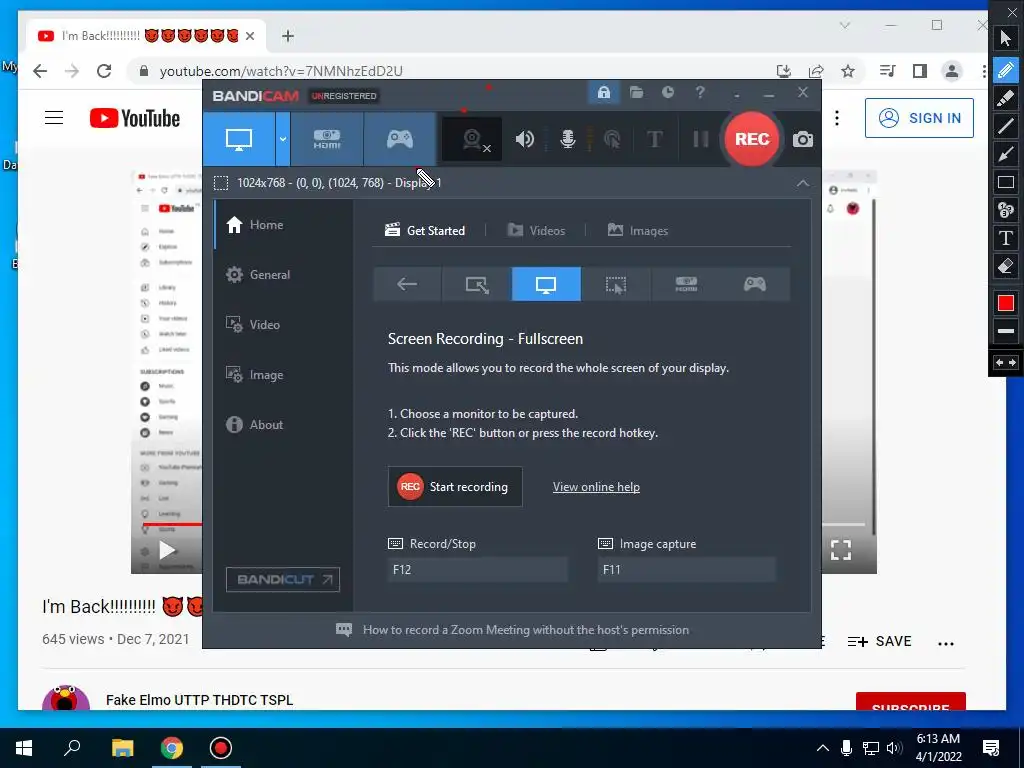This screenshot has height=768, width=1024.
Task: Open a new Chrome tab
Action: click(288, 36)
